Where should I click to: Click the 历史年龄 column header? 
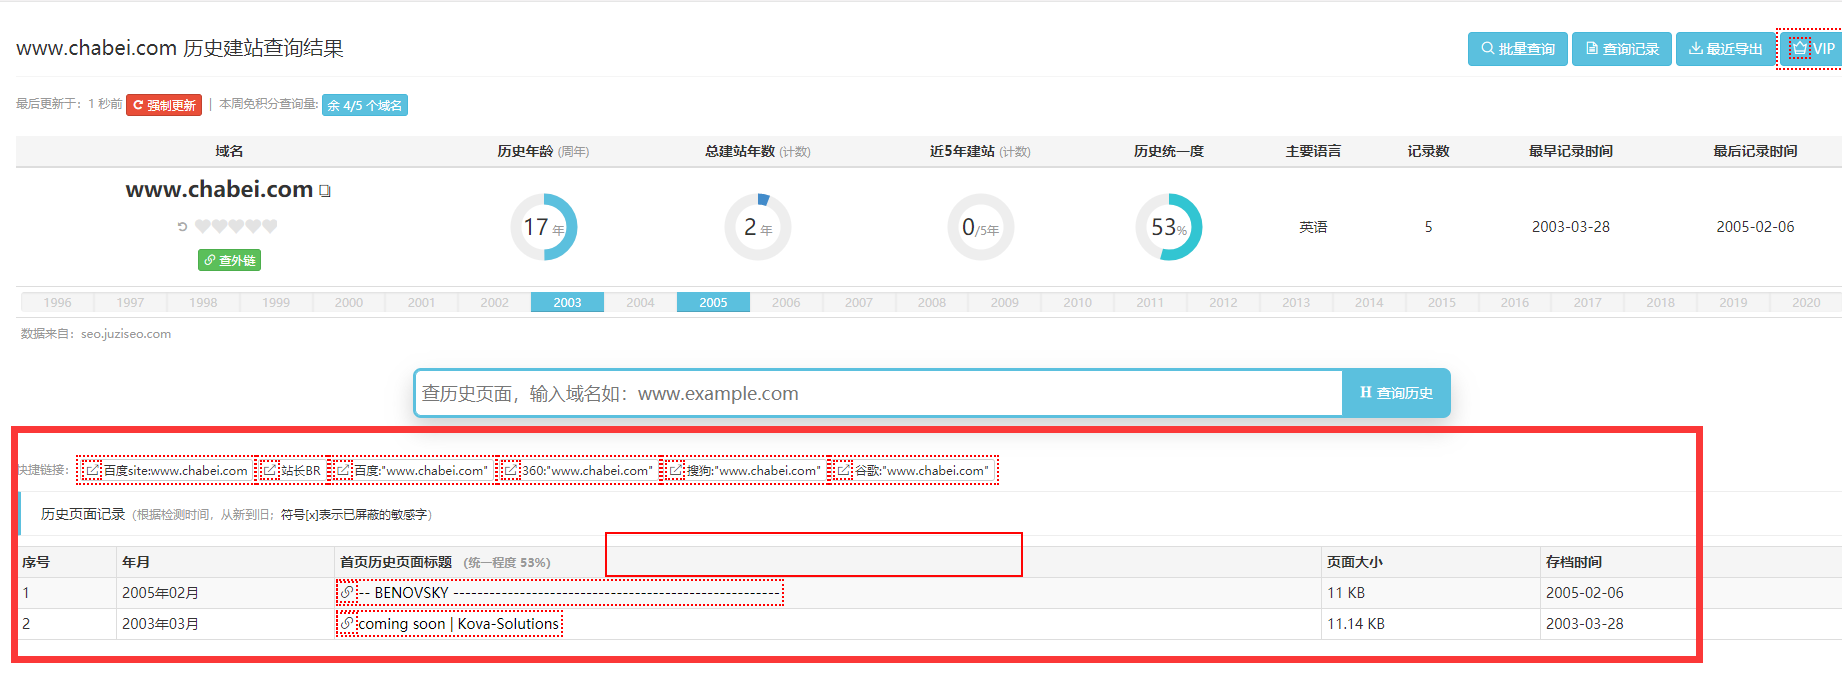(x=543, y=151)
